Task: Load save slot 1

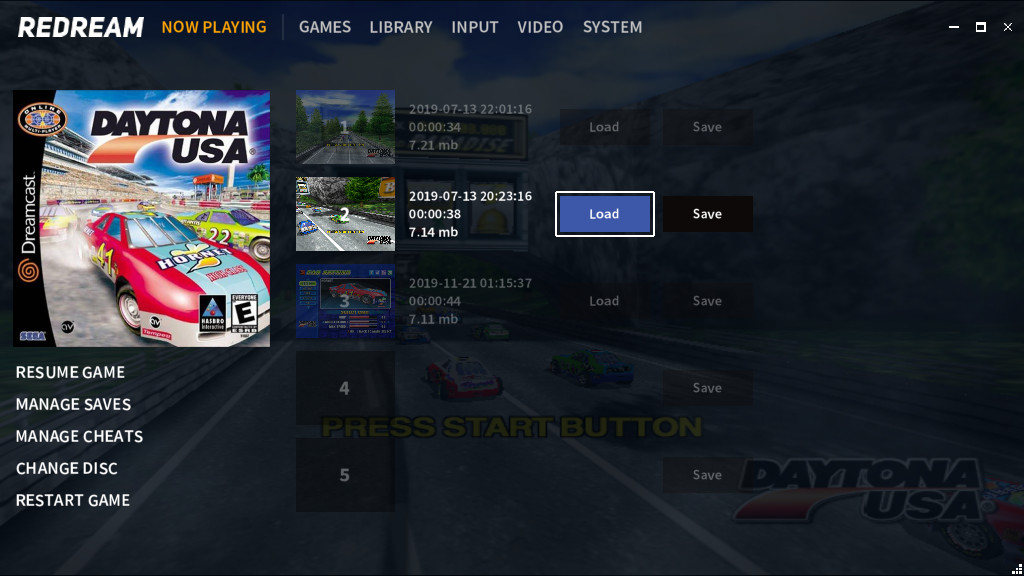Action: point(604,127)
